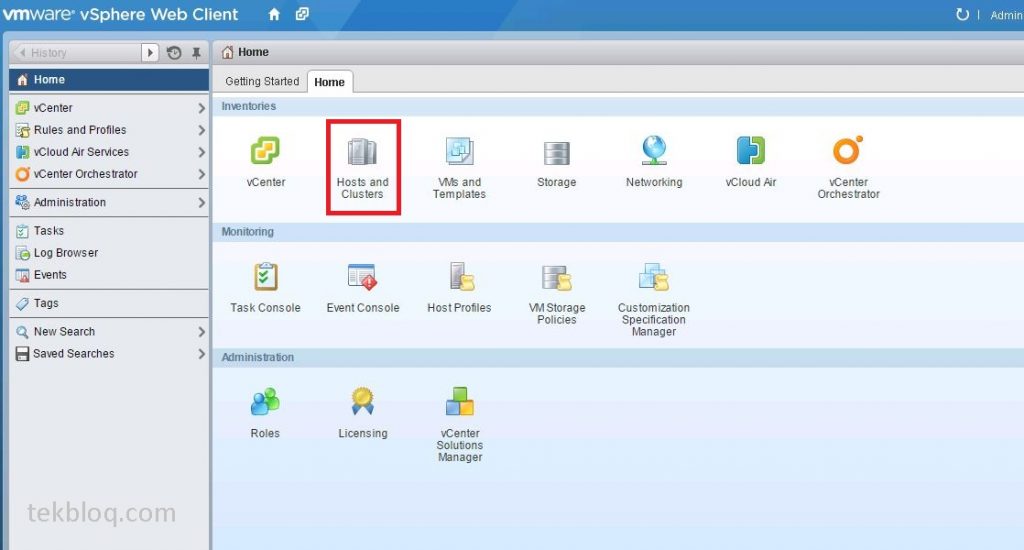The width and height of the screenshot is (1024, 550).
Task: Open the Licensing icon
Action: tap(362, 401)
